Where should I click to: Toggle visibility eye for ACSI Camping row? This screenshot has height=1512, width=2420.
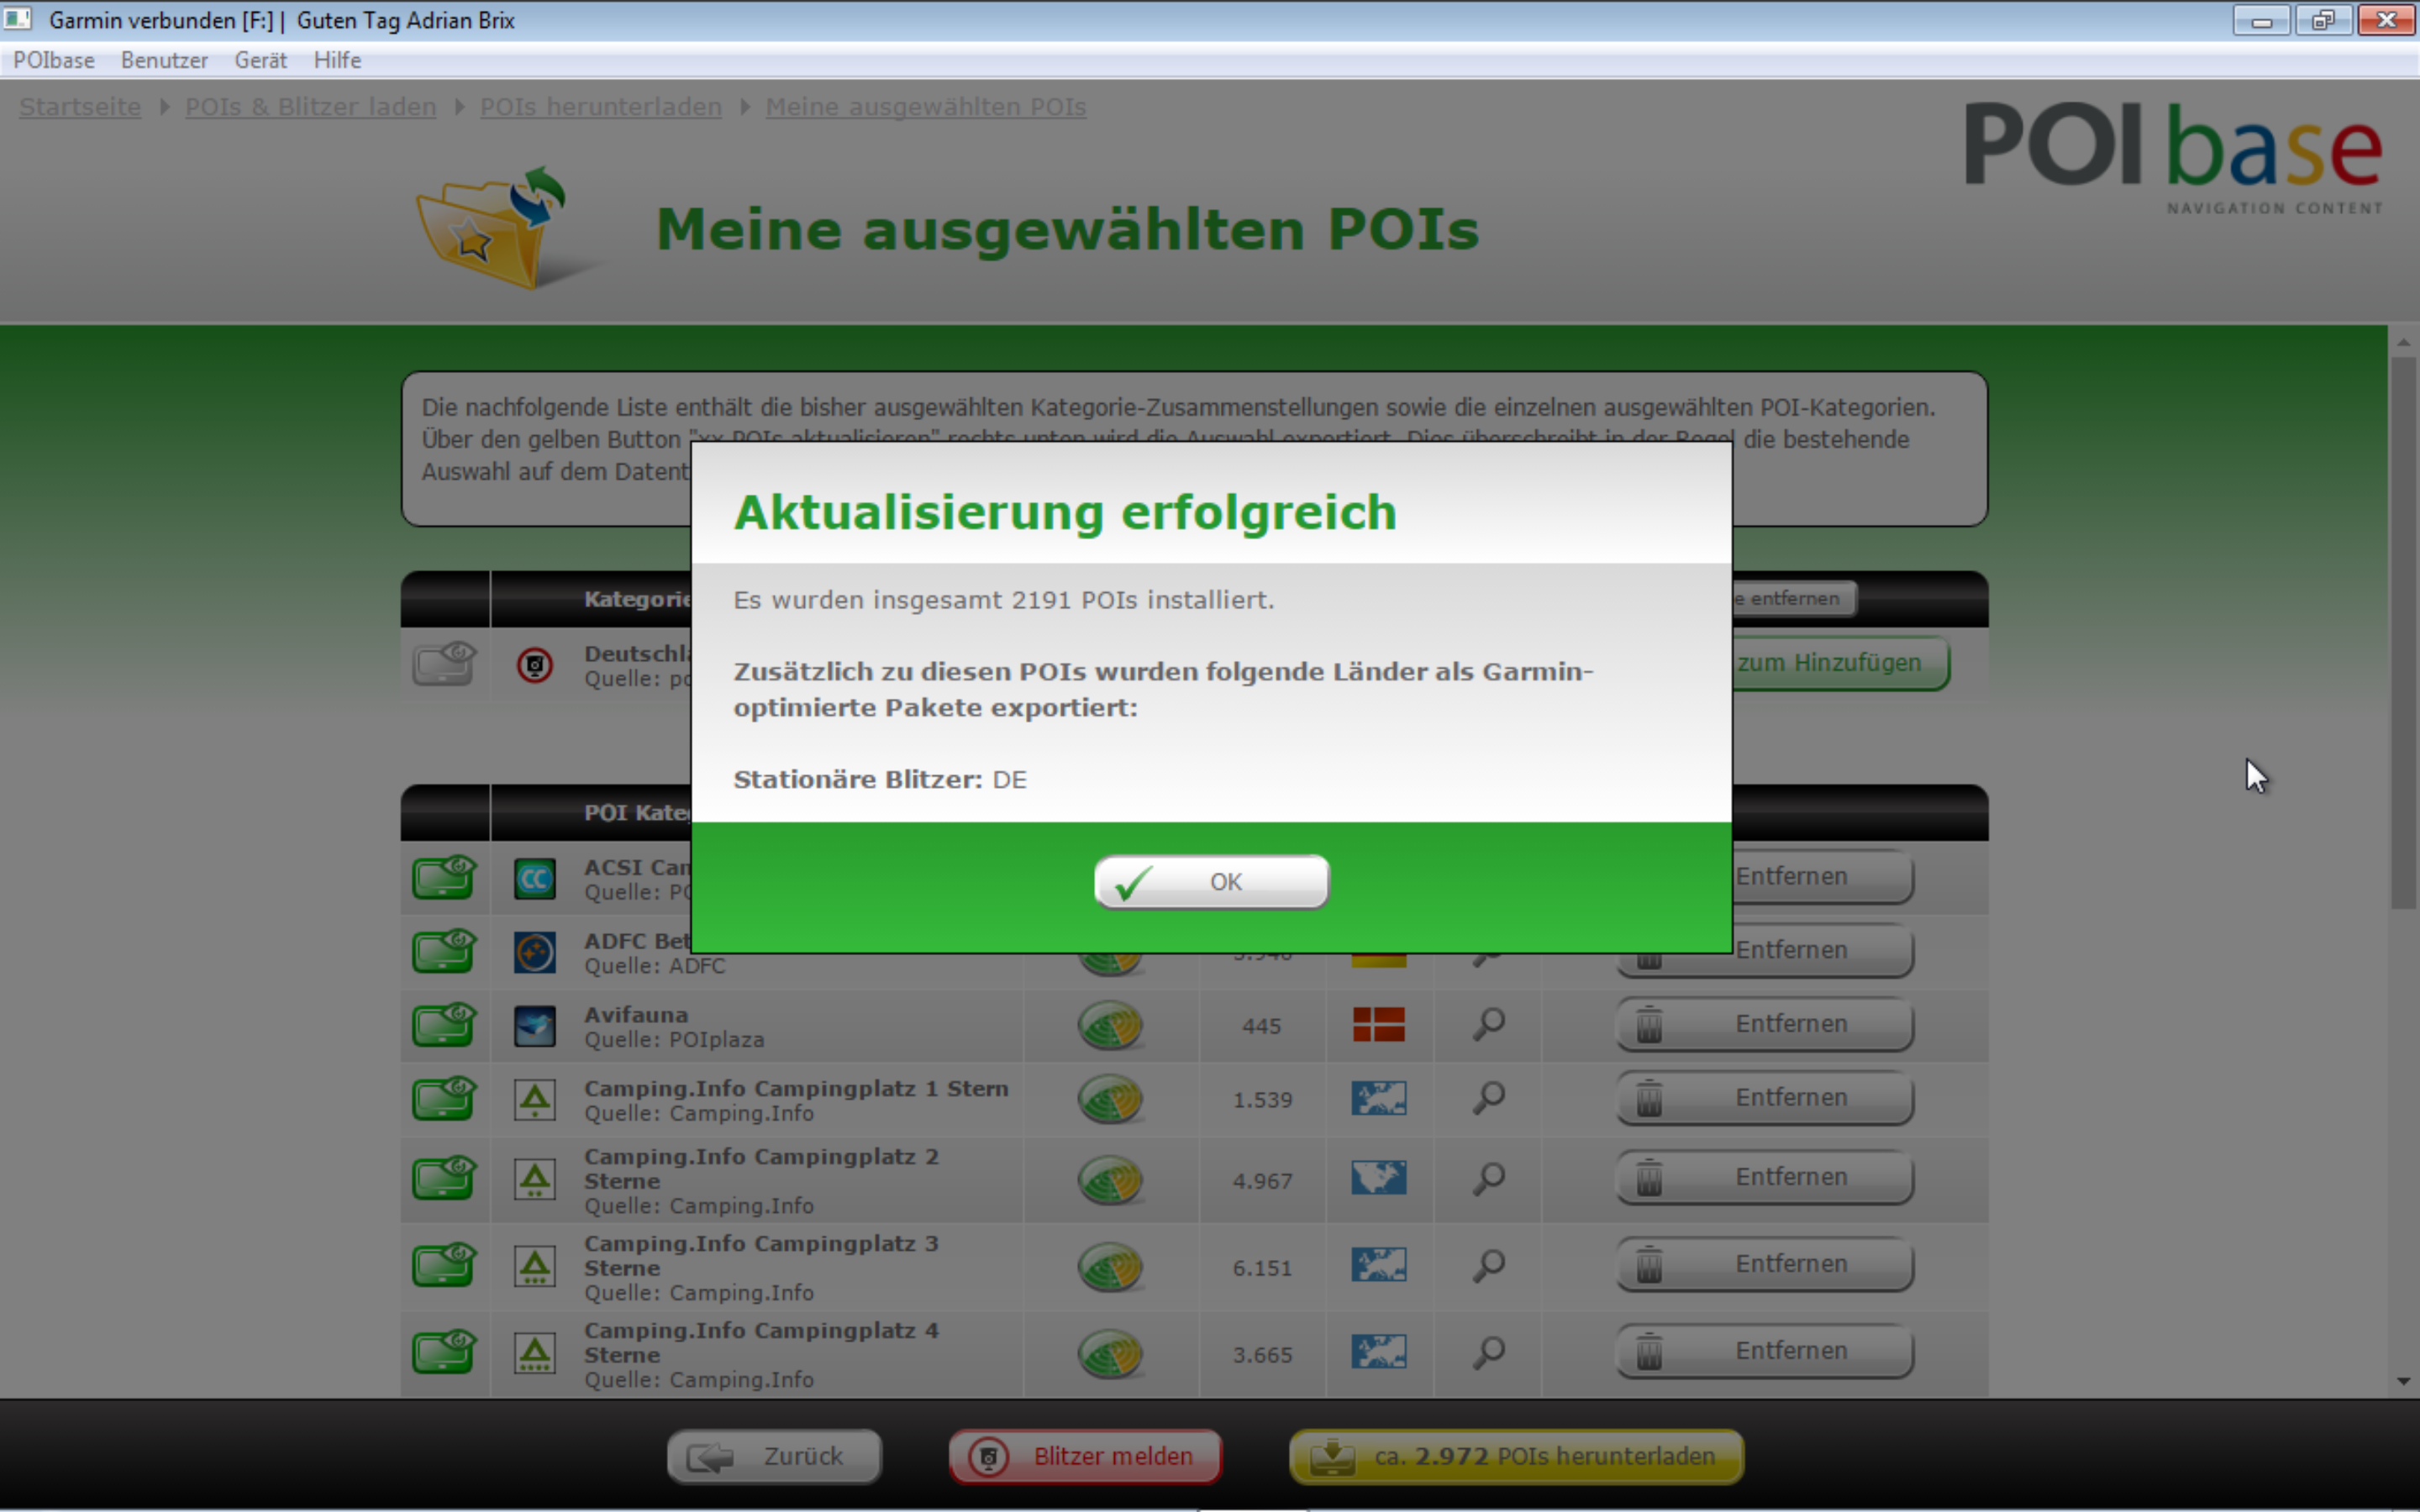pos(444,877)
